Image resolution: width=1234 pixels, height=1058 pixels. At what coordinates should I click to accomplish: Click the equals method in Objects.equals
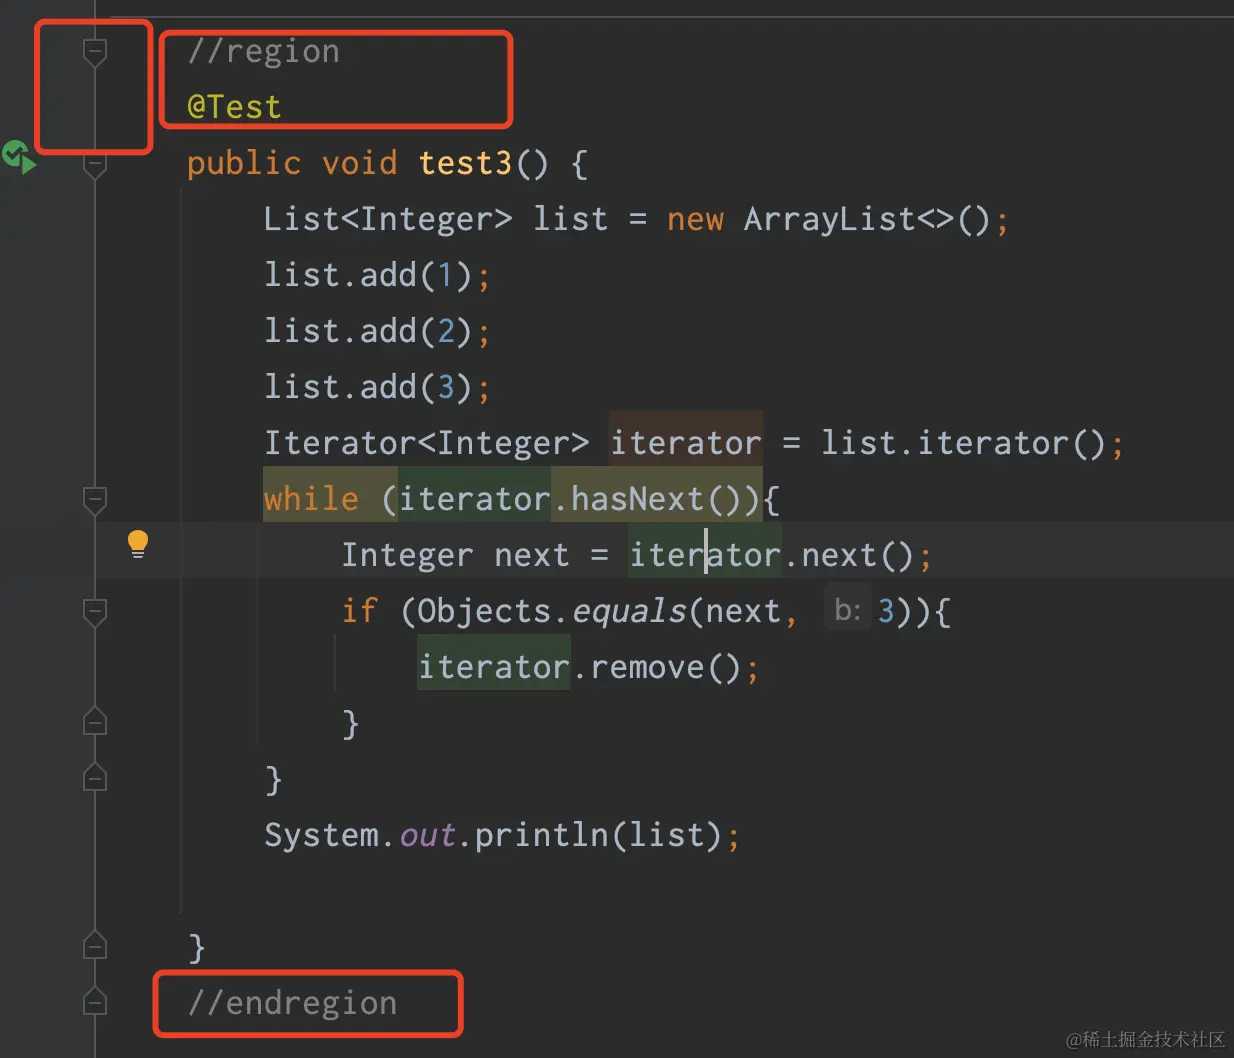point(629,611)
